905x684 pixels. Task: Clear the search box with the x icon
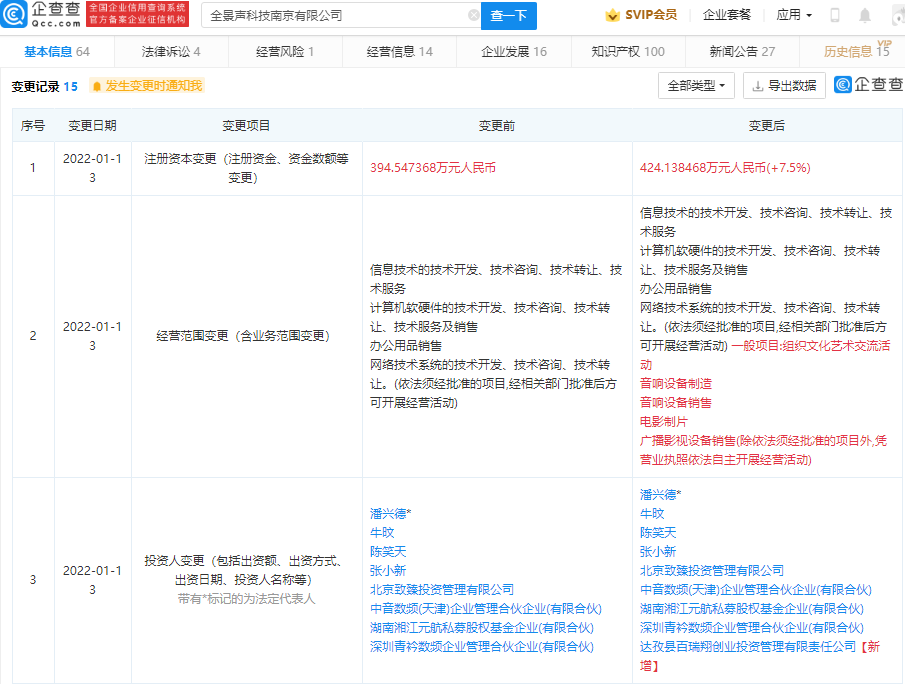tap(473, 15)
